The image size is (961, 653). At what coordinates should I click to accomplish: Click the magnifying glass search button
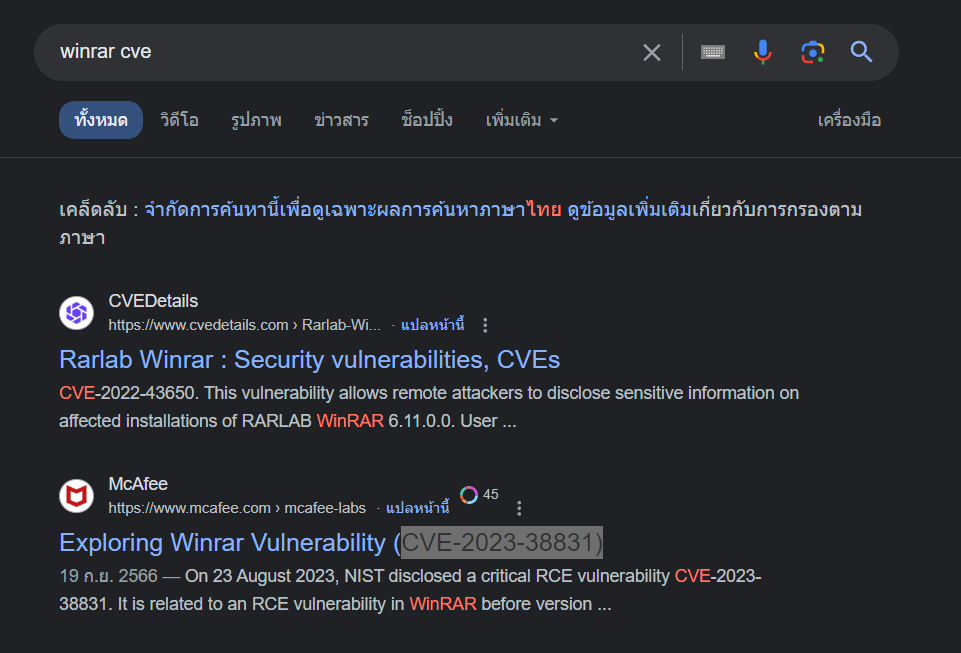[862, 52]
